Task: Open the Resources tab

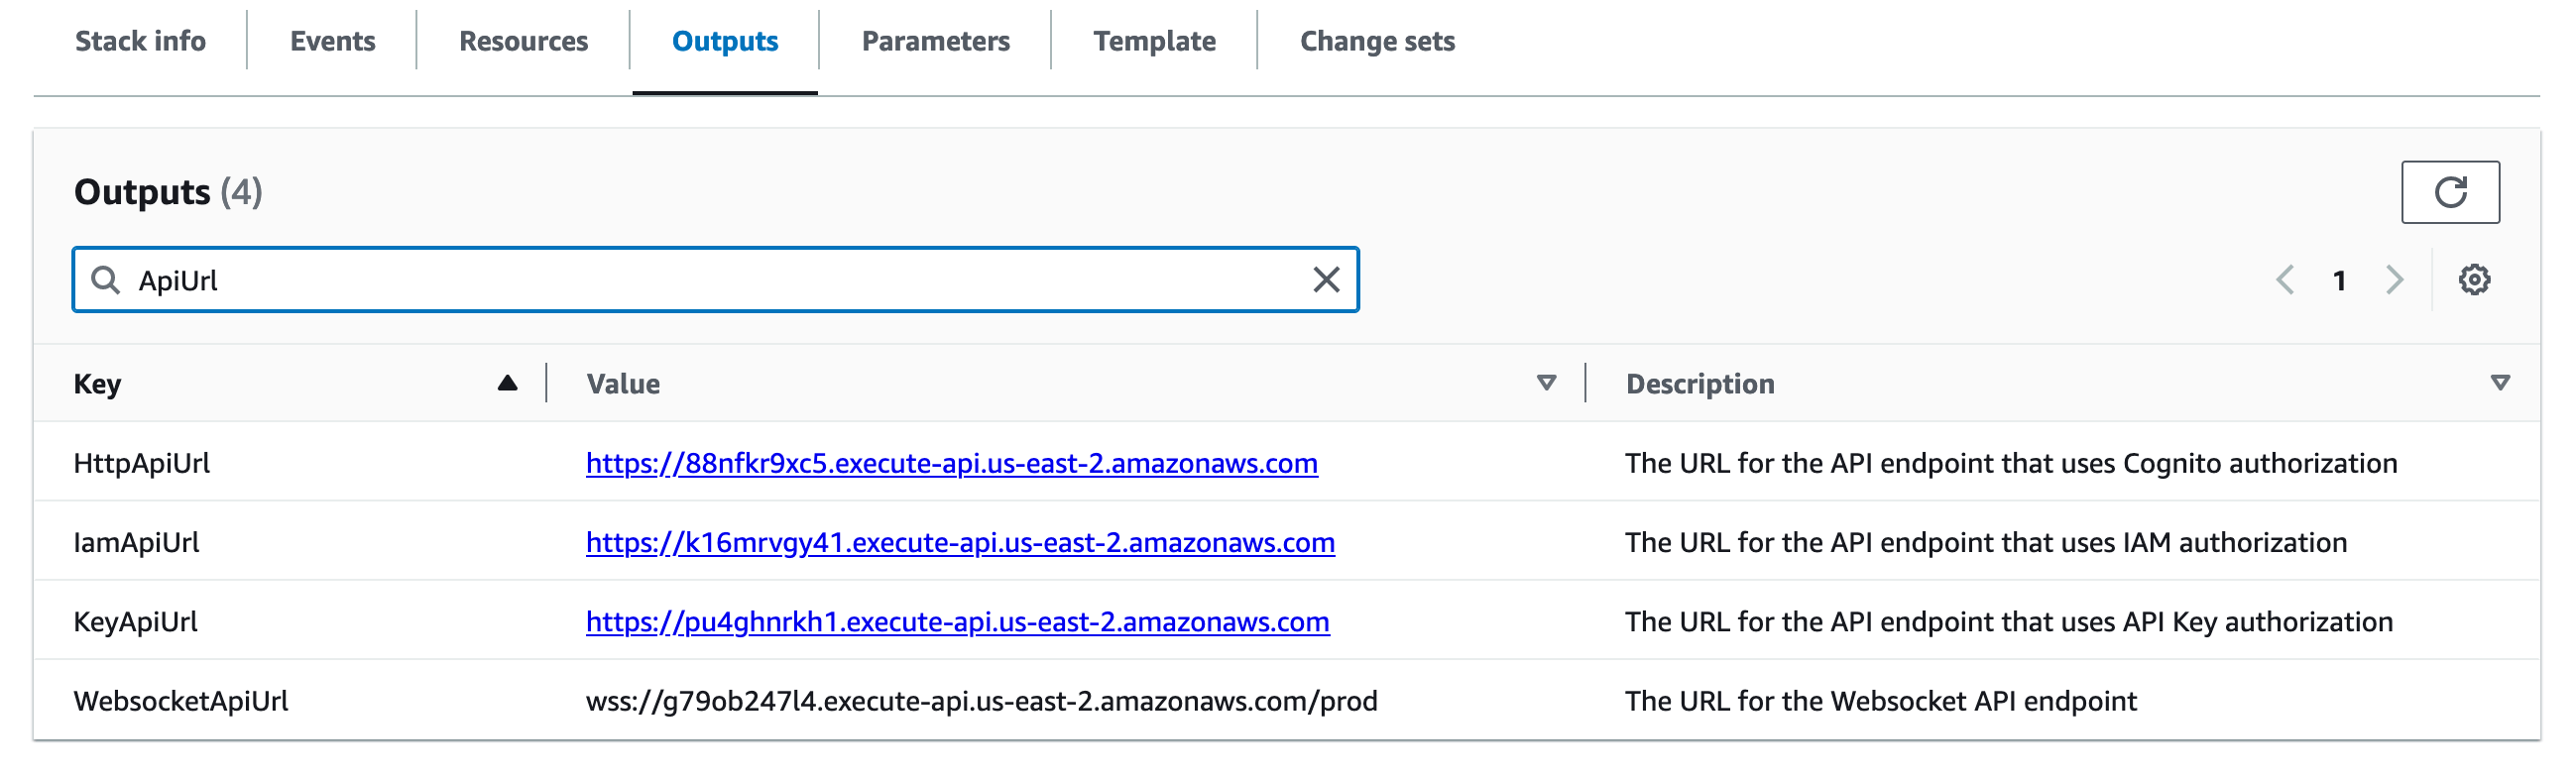Action: pyautogui.click(x=523, y=41)
